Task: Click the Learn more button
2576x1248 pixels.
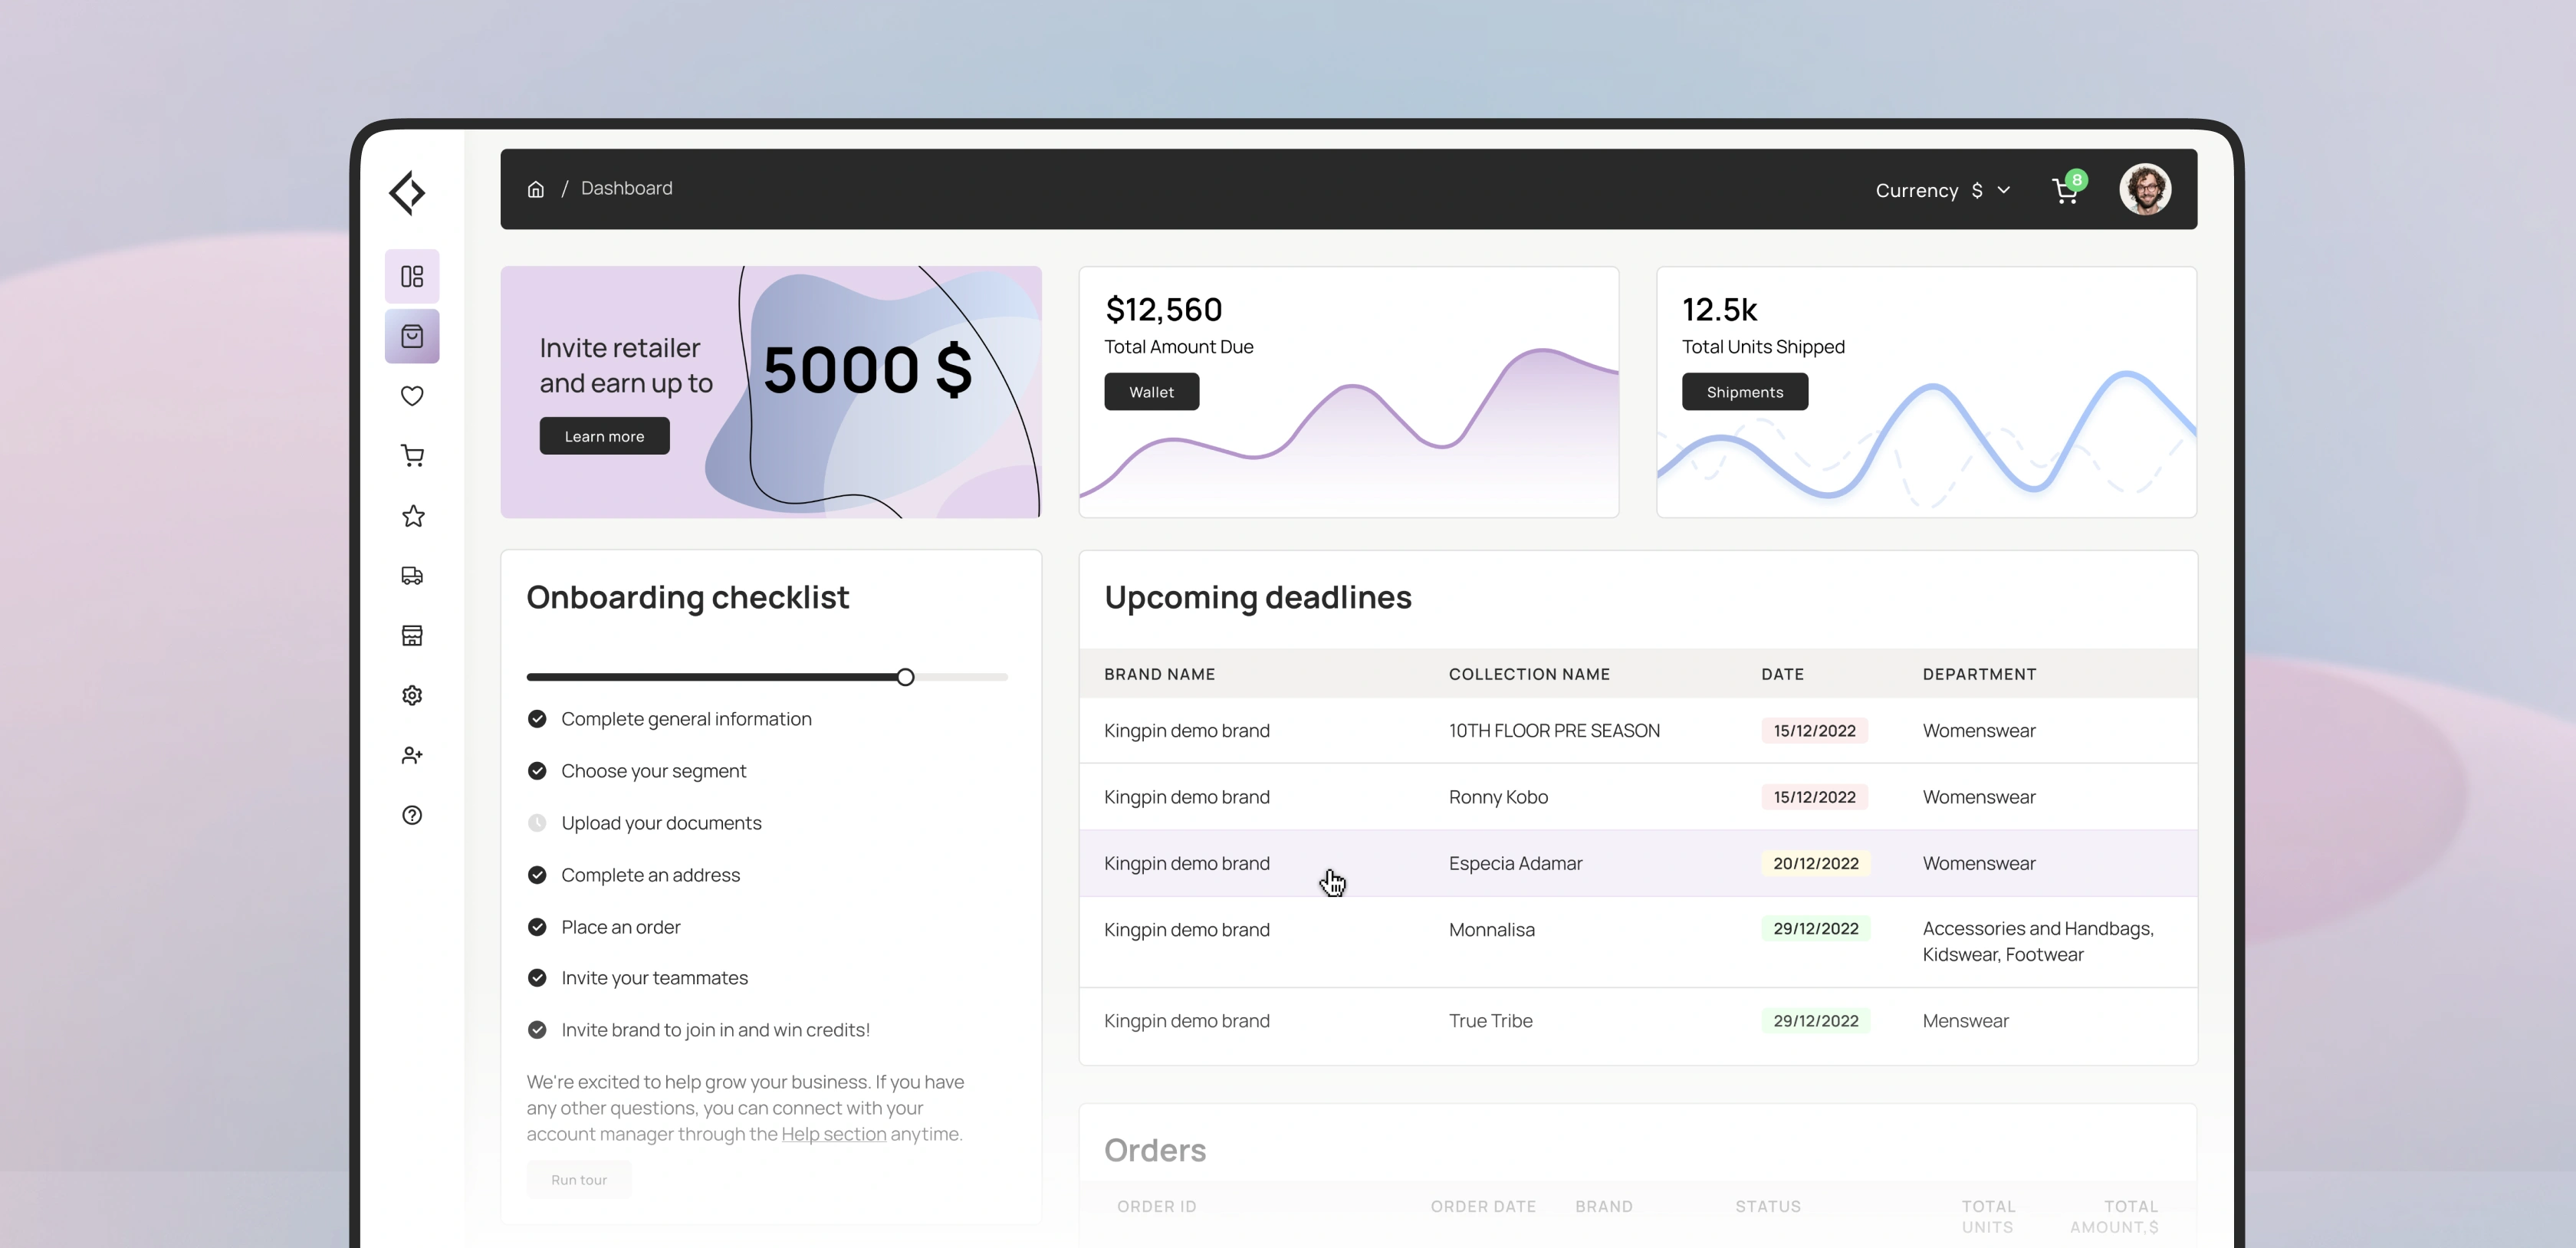Action: click(x=604, y=436)
